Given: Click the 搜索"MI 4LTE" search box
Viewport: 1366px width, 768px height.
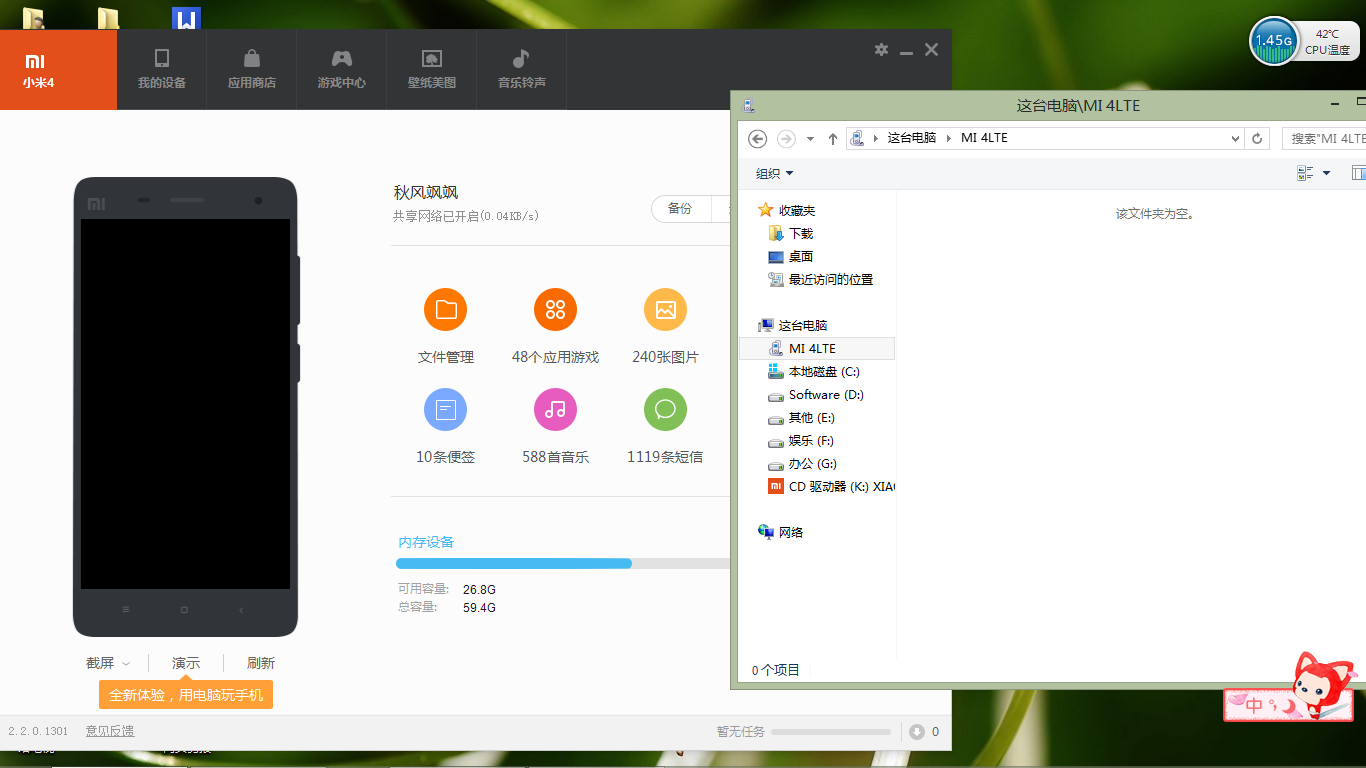Looking at the screenshot, I should tap(1324, 138).
